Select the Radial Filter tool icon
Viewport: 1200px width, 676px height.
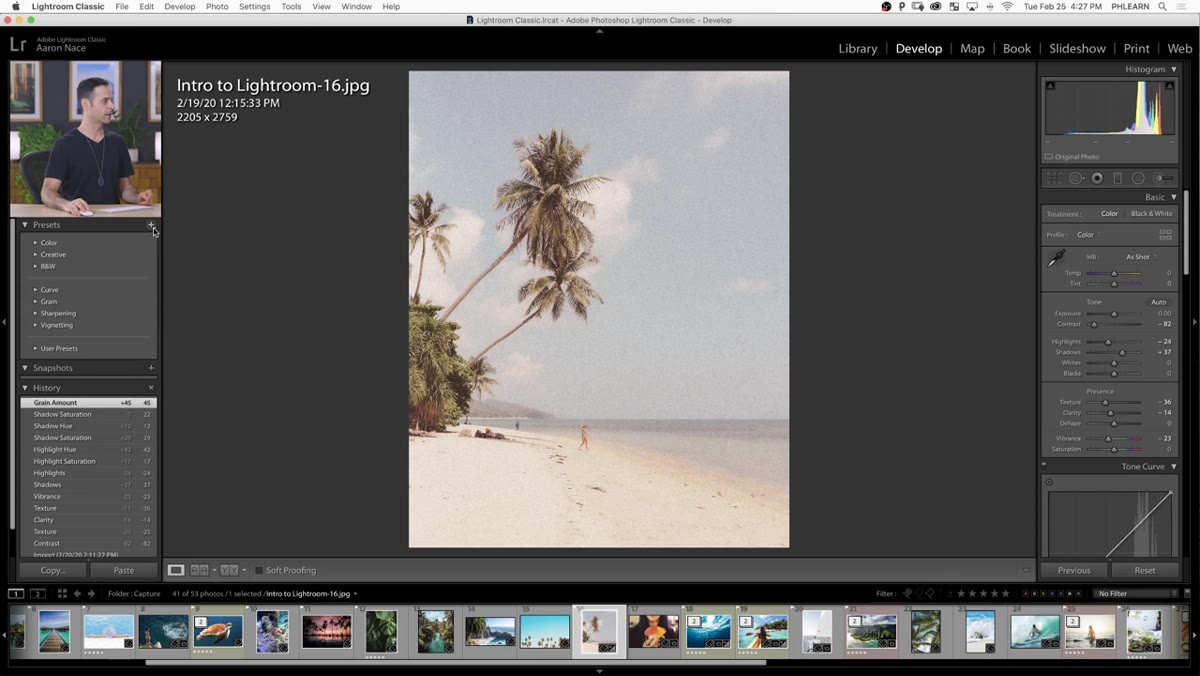tap(1138, 178)
